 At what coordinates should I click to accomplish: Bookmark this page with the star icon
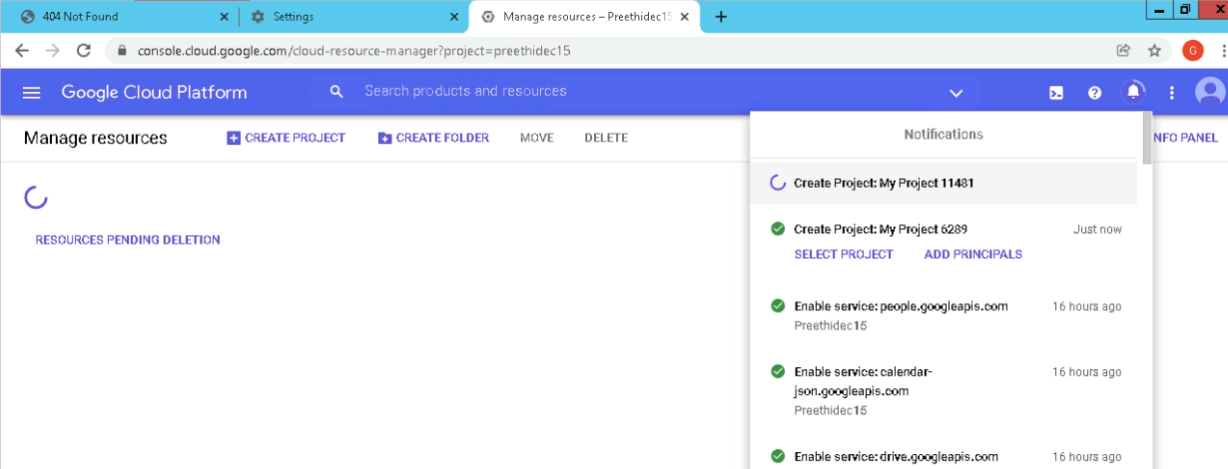pos(1154,50)
